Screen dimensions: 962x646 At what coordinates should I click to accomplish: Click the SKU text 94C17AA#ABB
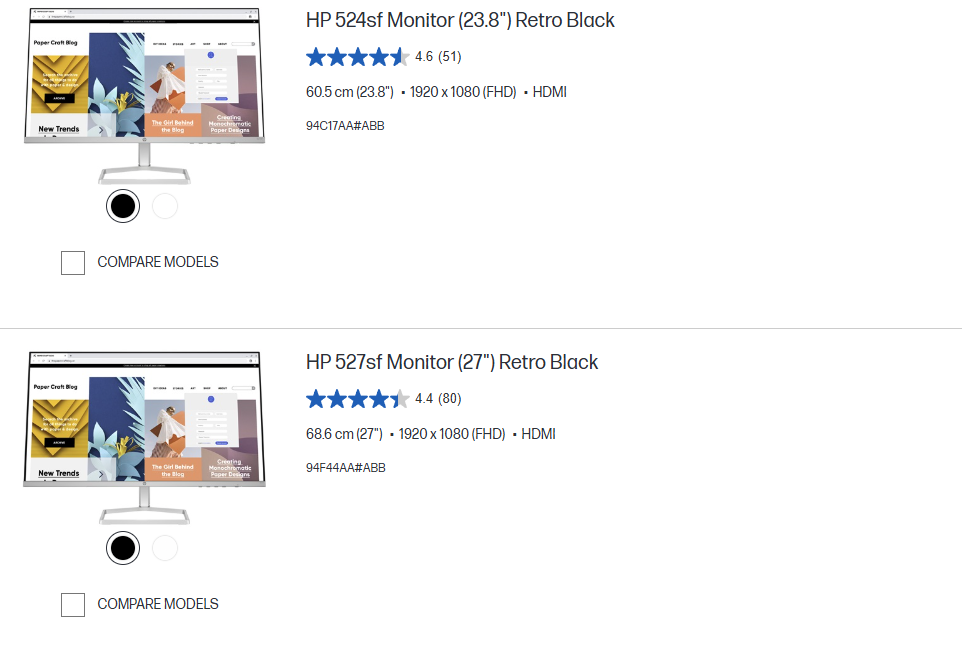tap(345, 126)
